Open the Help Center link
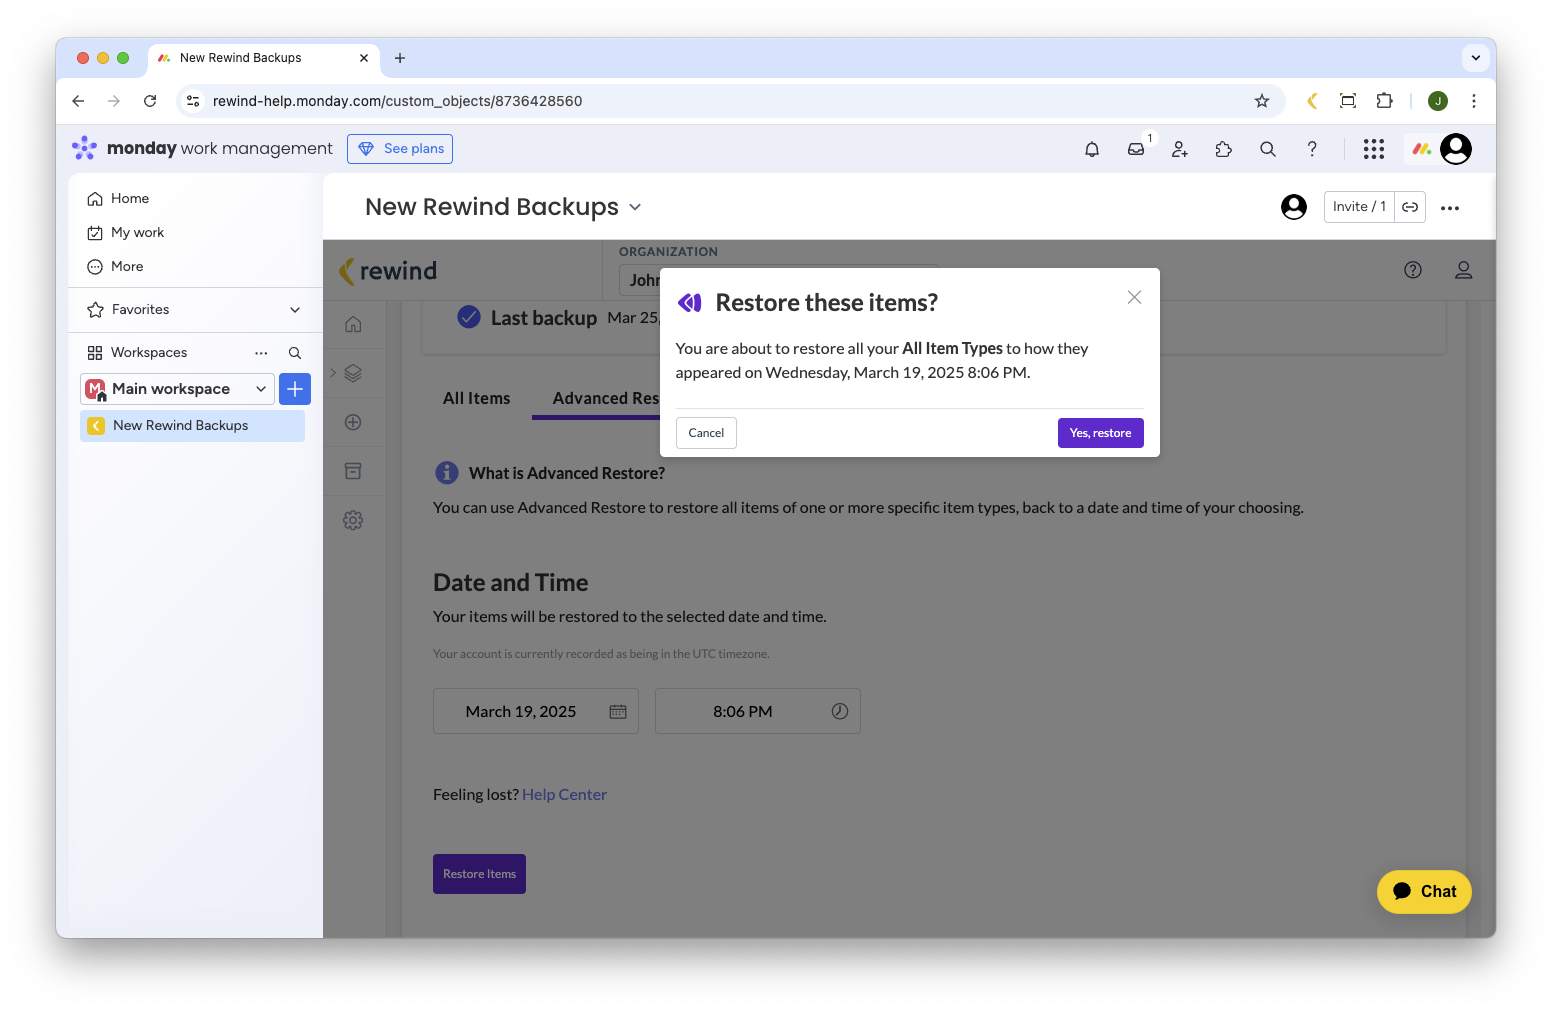This screenshot has width=1552, height=1012. [x=564, y=795]
